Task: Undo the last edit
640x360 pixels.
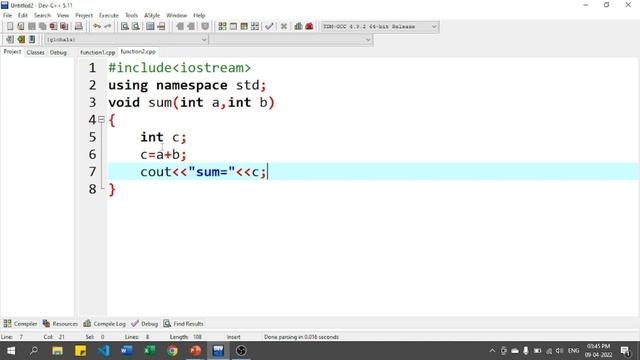Action: click(x=97, y=27)
